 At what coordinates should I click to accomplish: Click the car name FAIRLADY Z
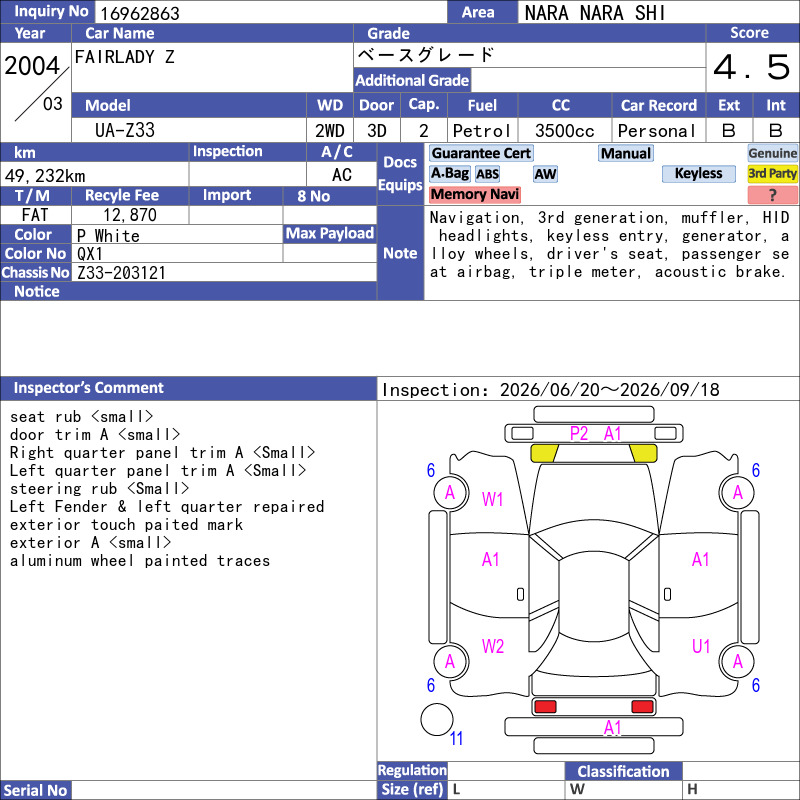(124, 57)
